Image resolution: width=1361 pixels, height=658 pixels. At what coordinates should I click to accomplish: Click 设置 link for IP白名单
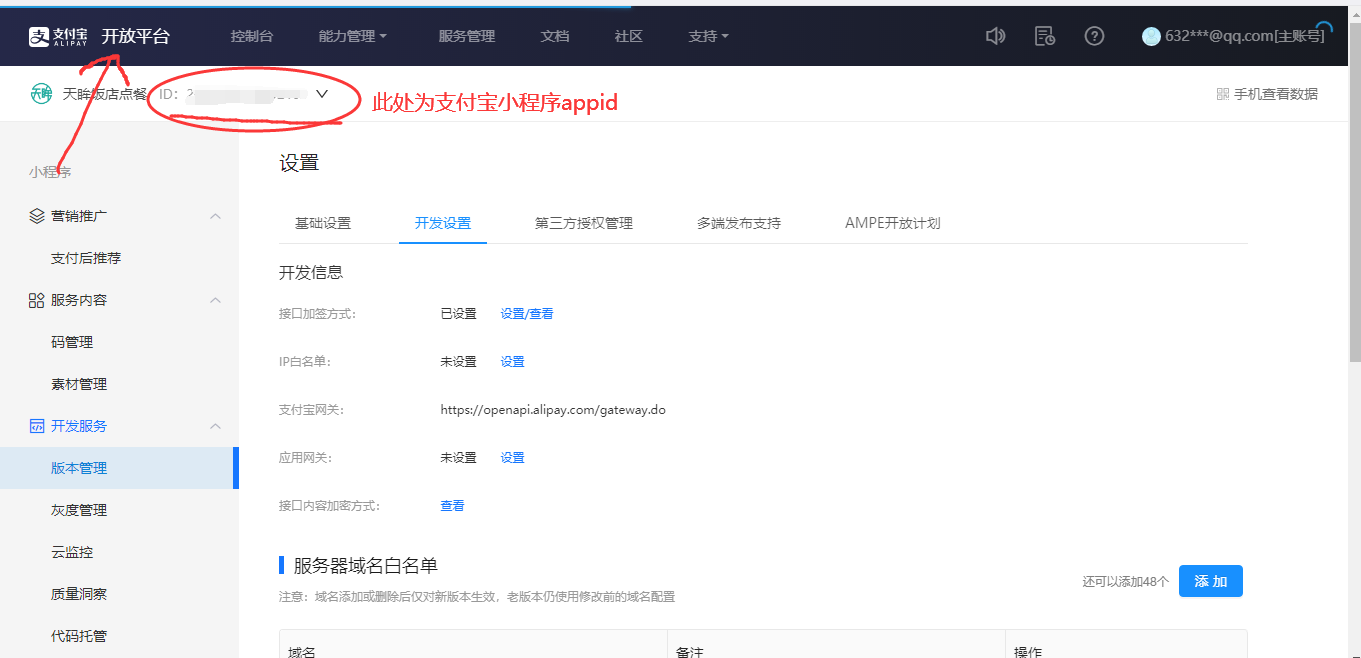click(x=513, y=362)
